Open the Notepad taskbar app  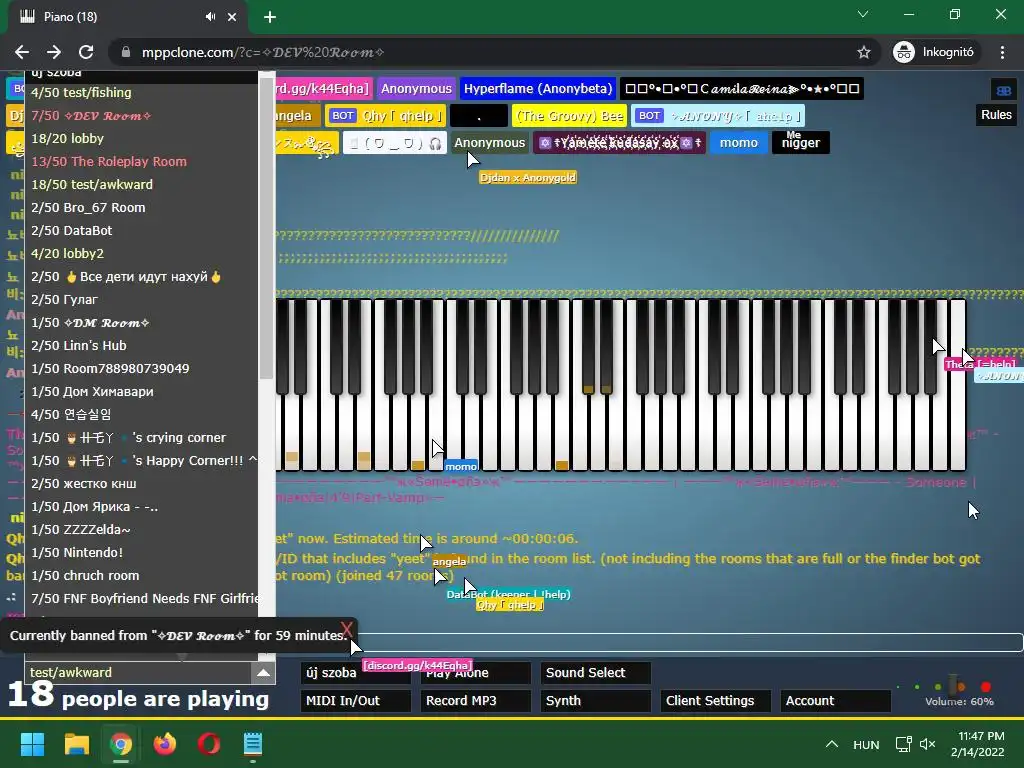click(253, 744)
